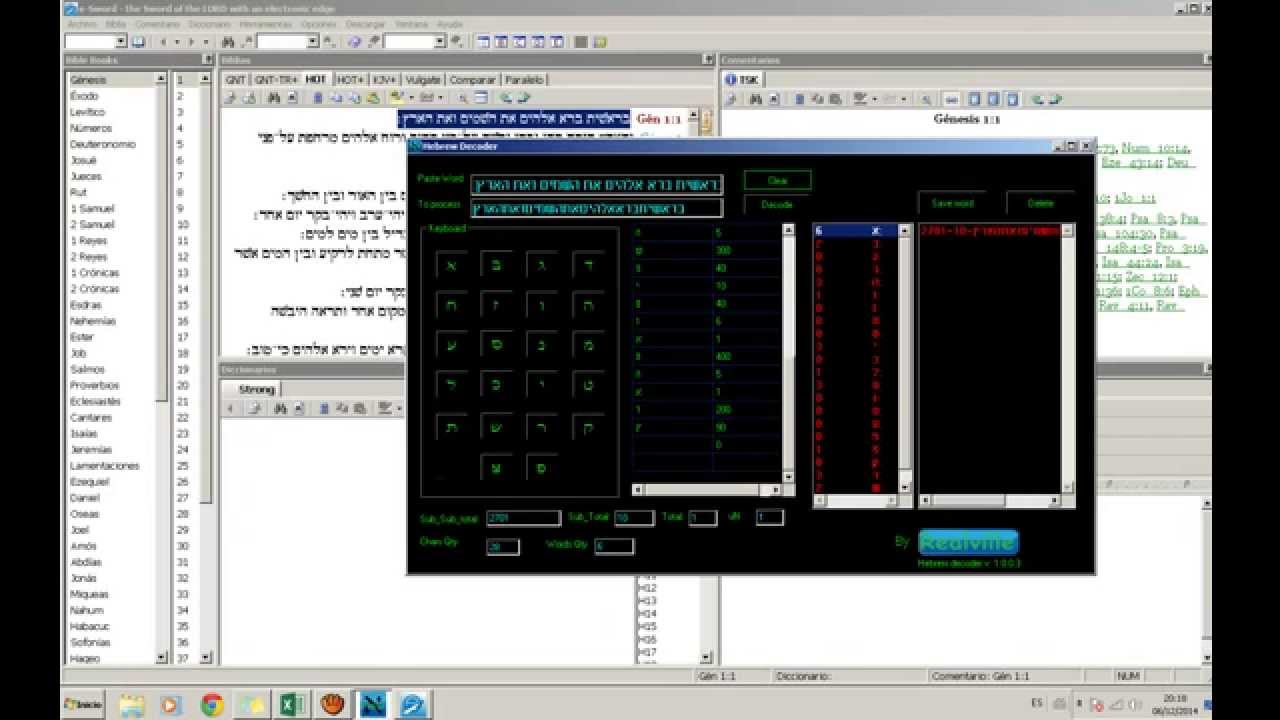The height and width of the screenshot is (720, 1280).
Task: Switch to the KJV+ Bible tab
Action: coord(385,79)
